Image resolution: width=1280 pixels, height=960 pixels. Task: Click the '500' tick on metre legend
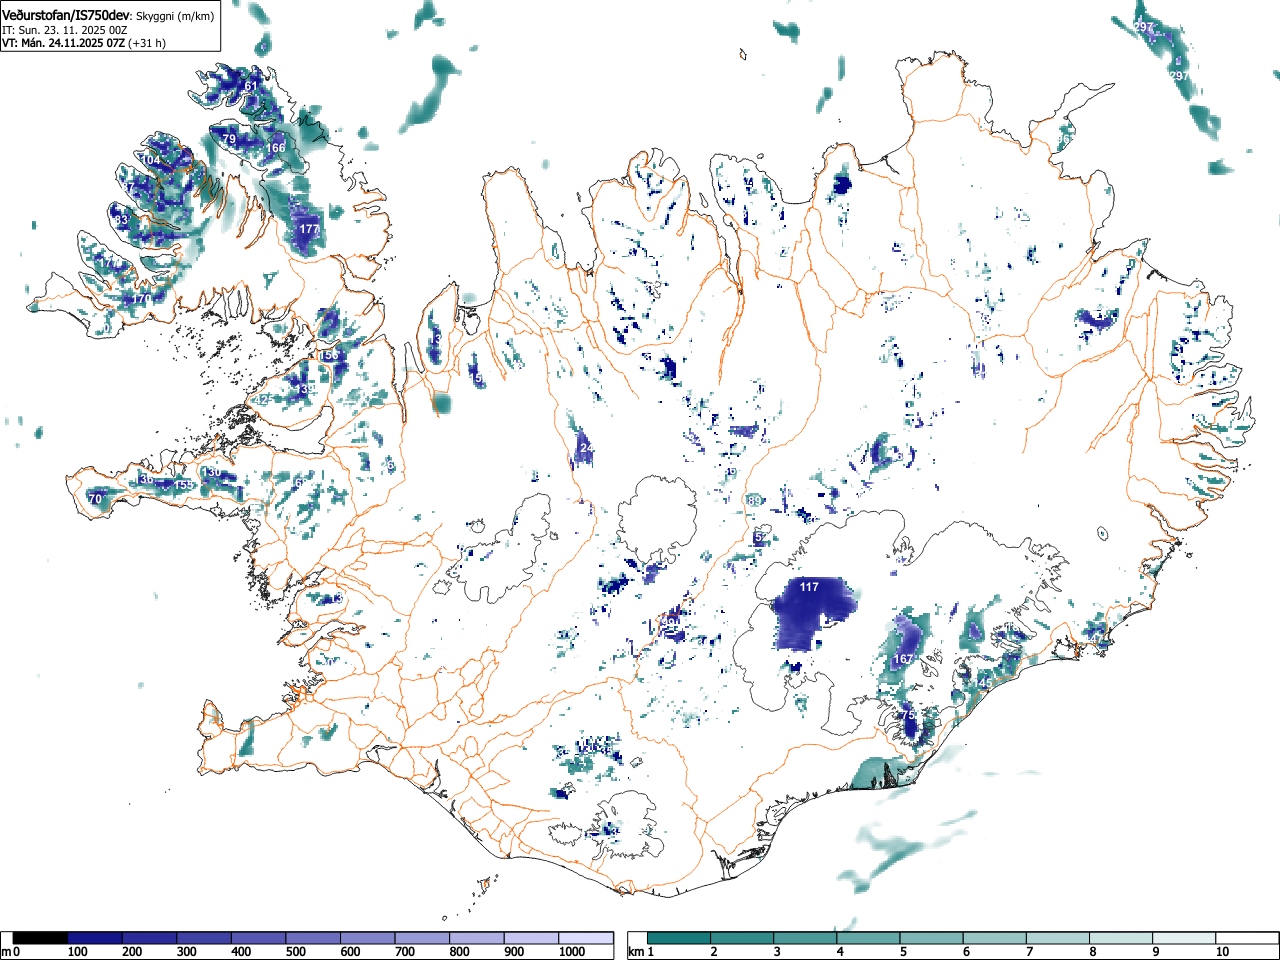pyautogui.click(x=296, y=952)
